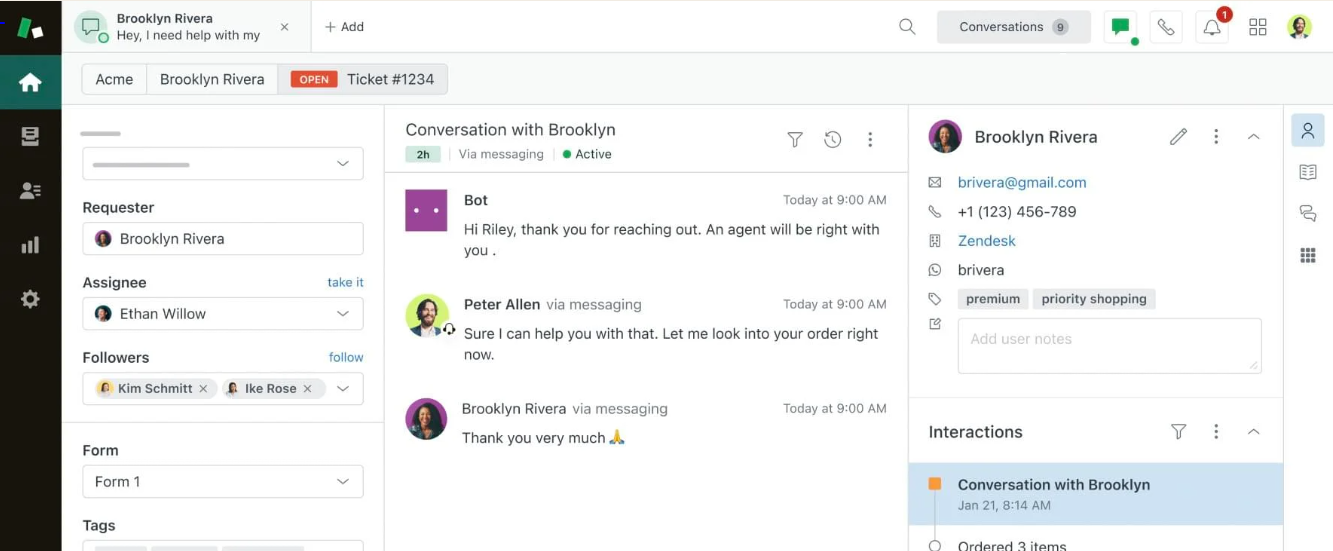Close the Brooklyn Rivera tab
Viewport: 1333px width, 551px height.
[x=285, y=27]
